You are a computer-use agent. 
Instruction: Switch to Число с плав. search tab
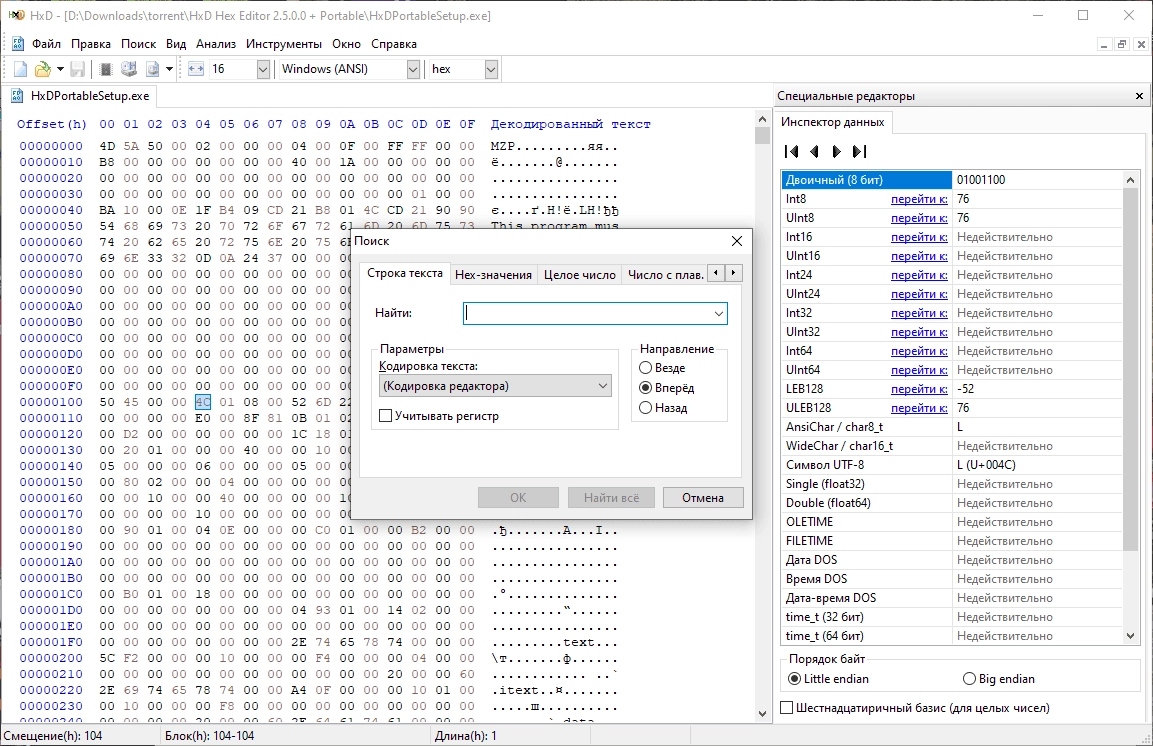tap(665, 274)
